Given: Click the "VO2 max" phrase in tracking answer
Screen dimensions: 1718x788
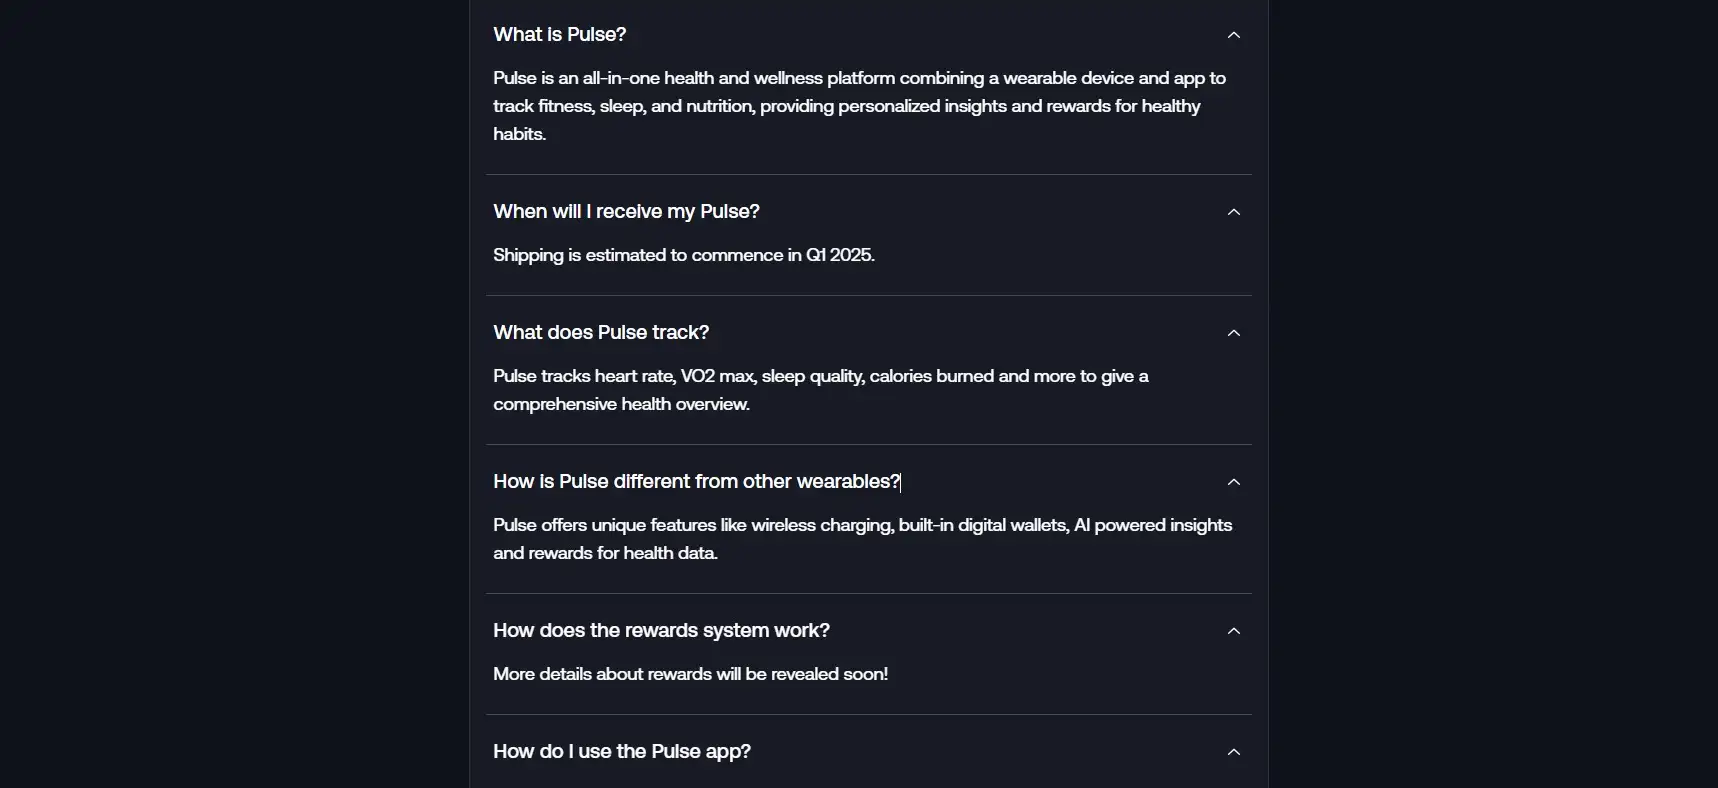Looking at the screenshot, I should [717, 376].
